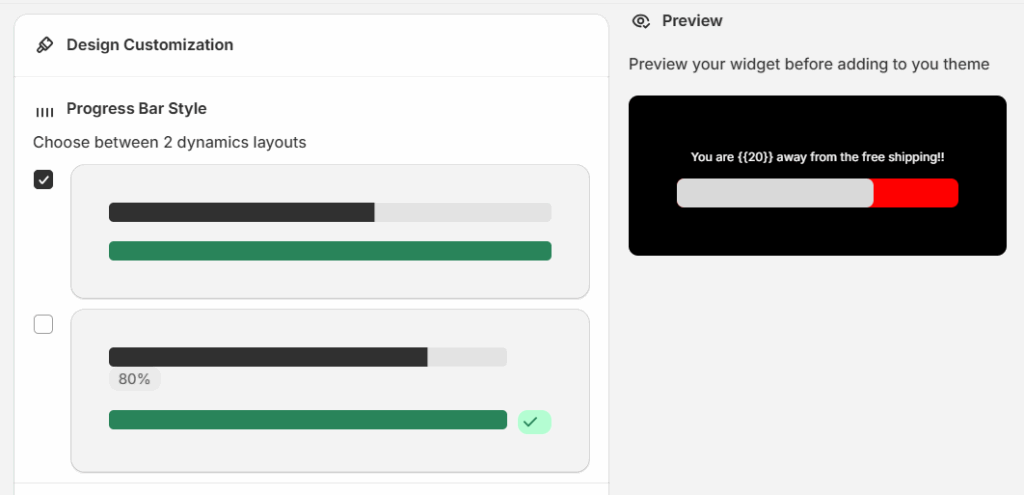
Task: Click the green checkmark badge icon
Action: (x=534, y=421)
